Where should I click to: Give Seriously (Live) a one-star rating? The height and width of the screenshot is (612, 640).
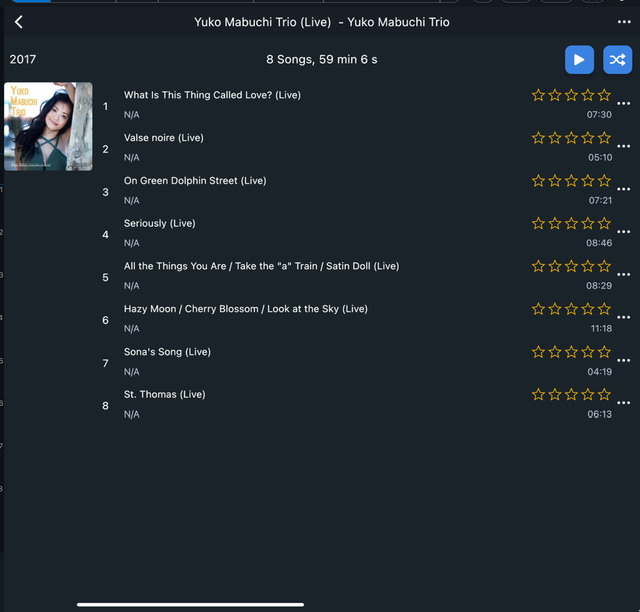pos(539,223)
